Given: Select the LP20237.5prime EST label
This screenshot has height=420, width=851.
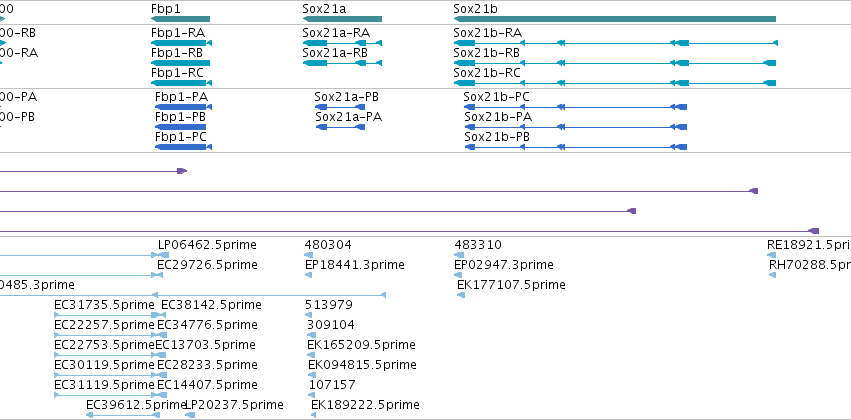Looking at the screenshot, I should point(234,405).
